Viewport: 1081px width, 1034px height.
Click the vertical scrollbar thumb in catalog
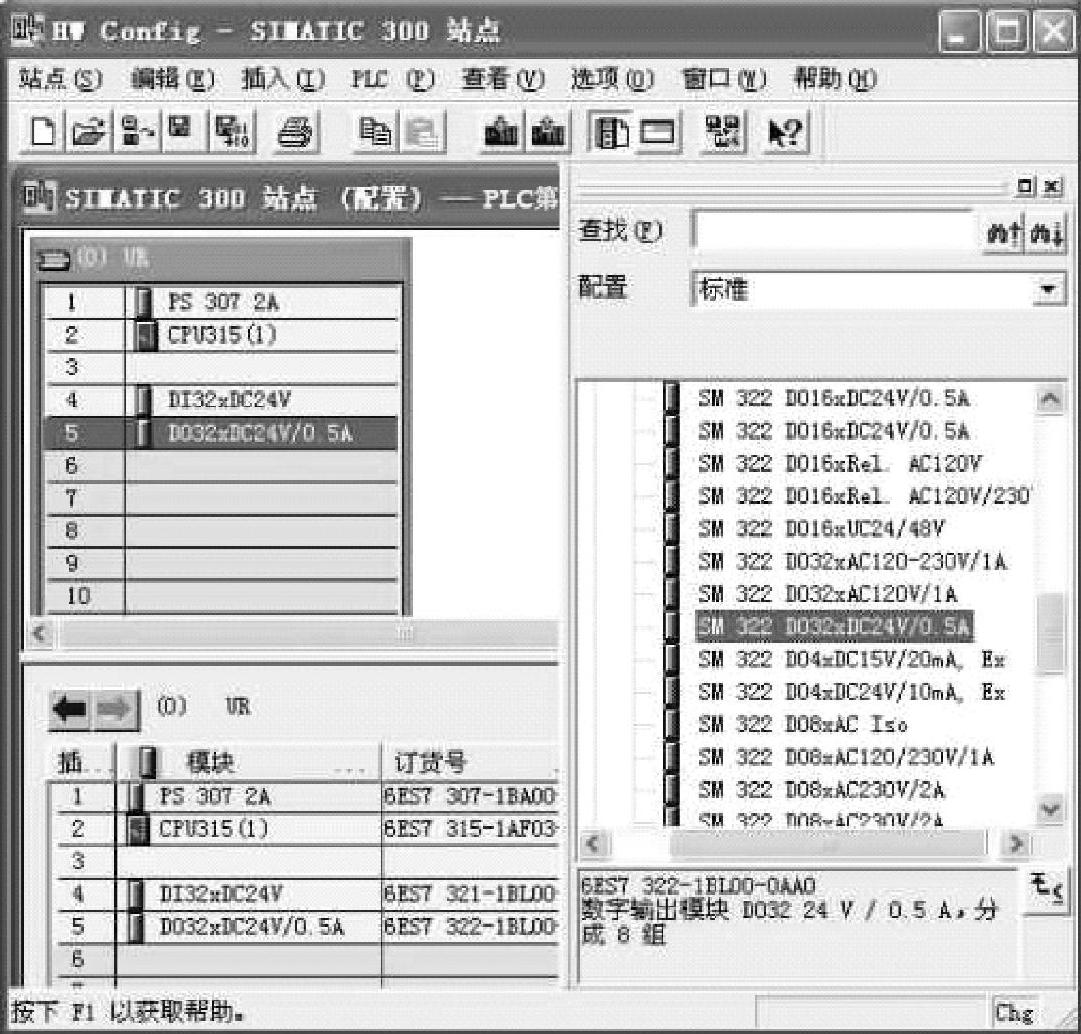tap(1050, 633)
